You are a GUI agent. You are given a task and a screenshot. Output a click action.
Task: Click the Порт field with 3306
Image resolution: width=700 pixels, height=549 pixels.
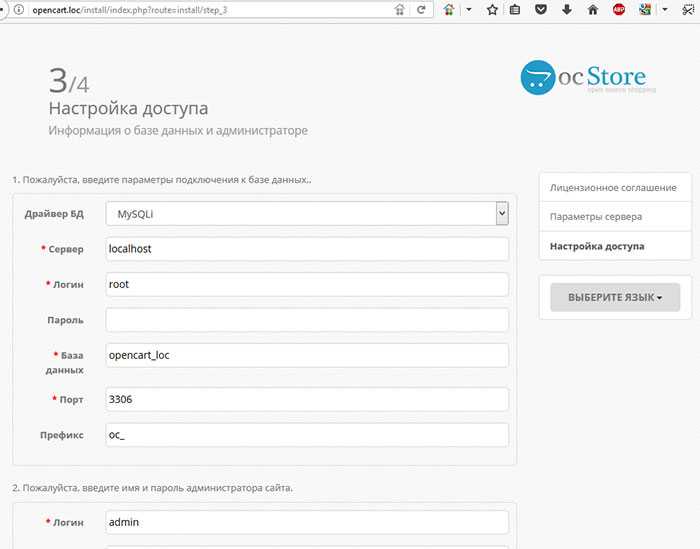pos(307,399)
